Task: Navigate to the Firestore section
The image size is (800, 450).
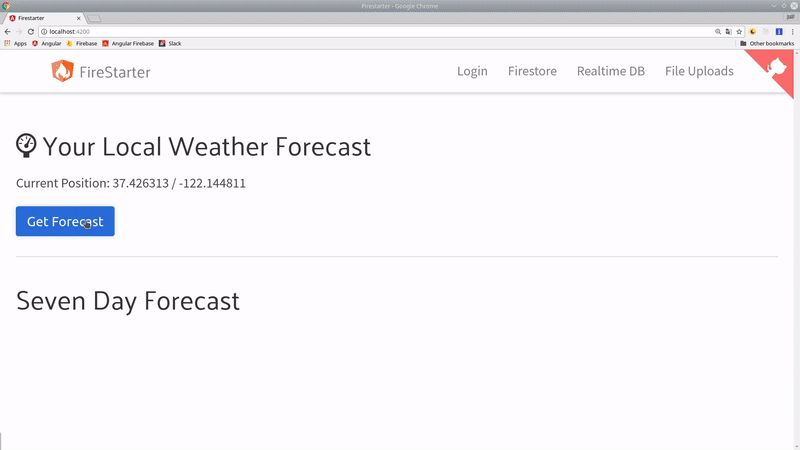Action: (532, 71)
